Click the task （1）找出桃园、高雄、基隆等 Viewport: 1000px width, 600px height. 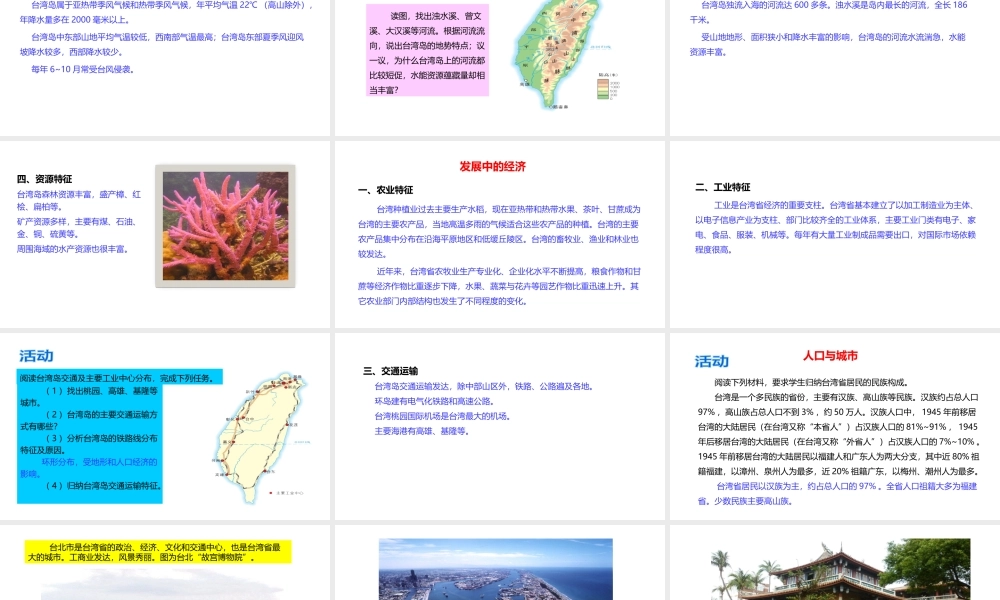[101, 390]
